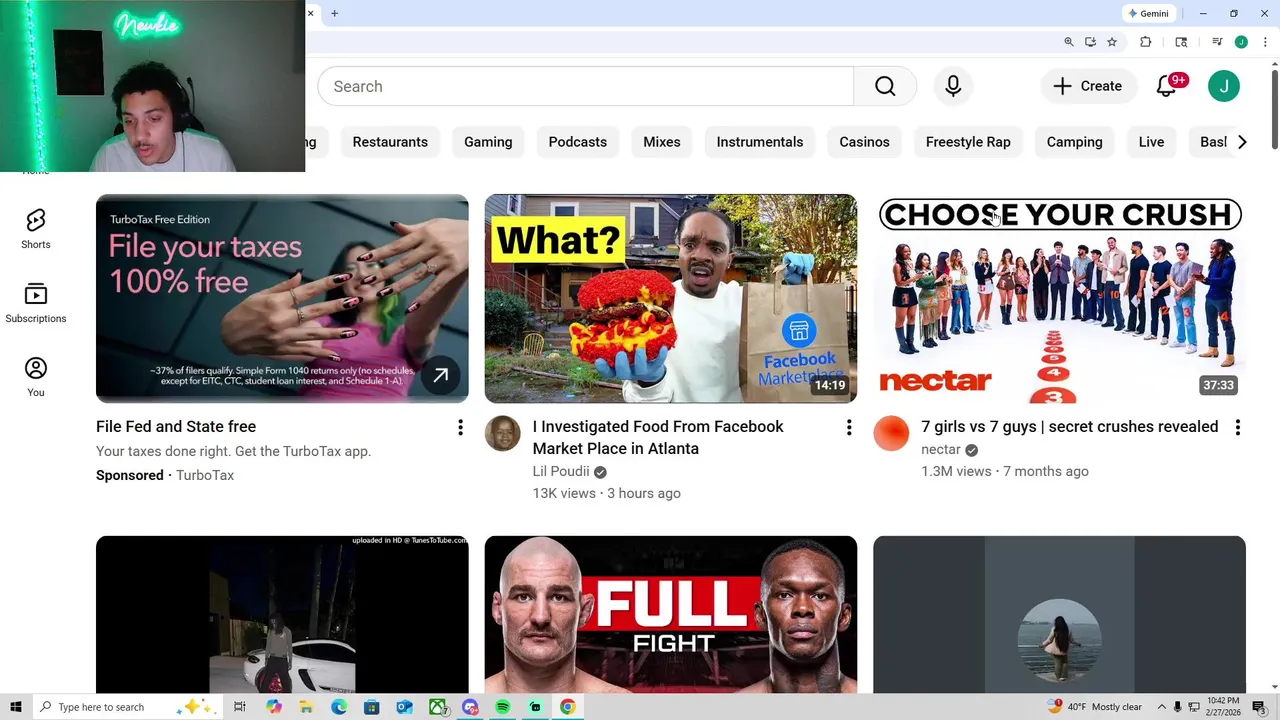Select the Casinos category chip
Image resolution: width=1280 pixels, height=720 pixels.
pyautogui.click(x=864, y=142)
